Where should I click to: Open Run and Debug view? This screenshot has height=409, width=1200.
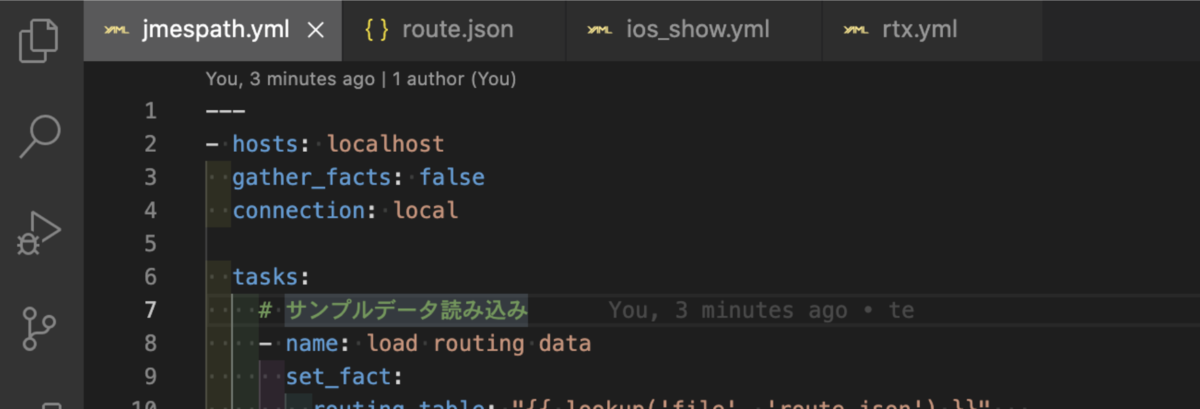point(40,233)
